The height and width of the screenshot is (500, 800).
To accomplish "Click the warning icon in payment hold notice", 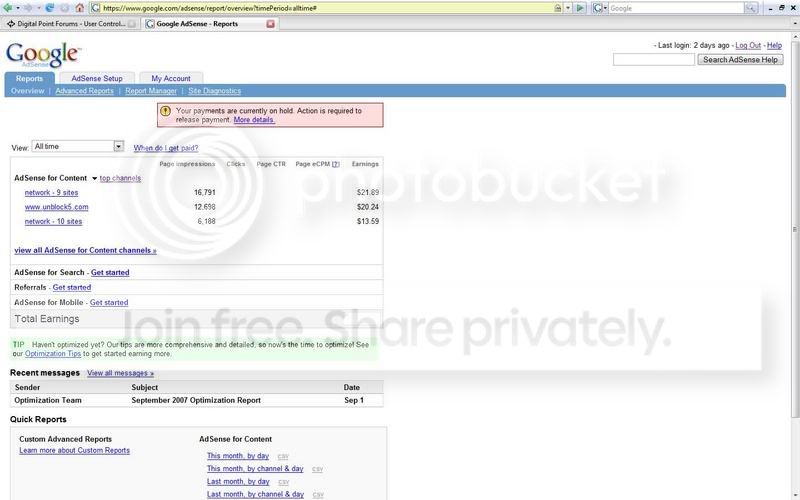I will [x=165, y=111].
